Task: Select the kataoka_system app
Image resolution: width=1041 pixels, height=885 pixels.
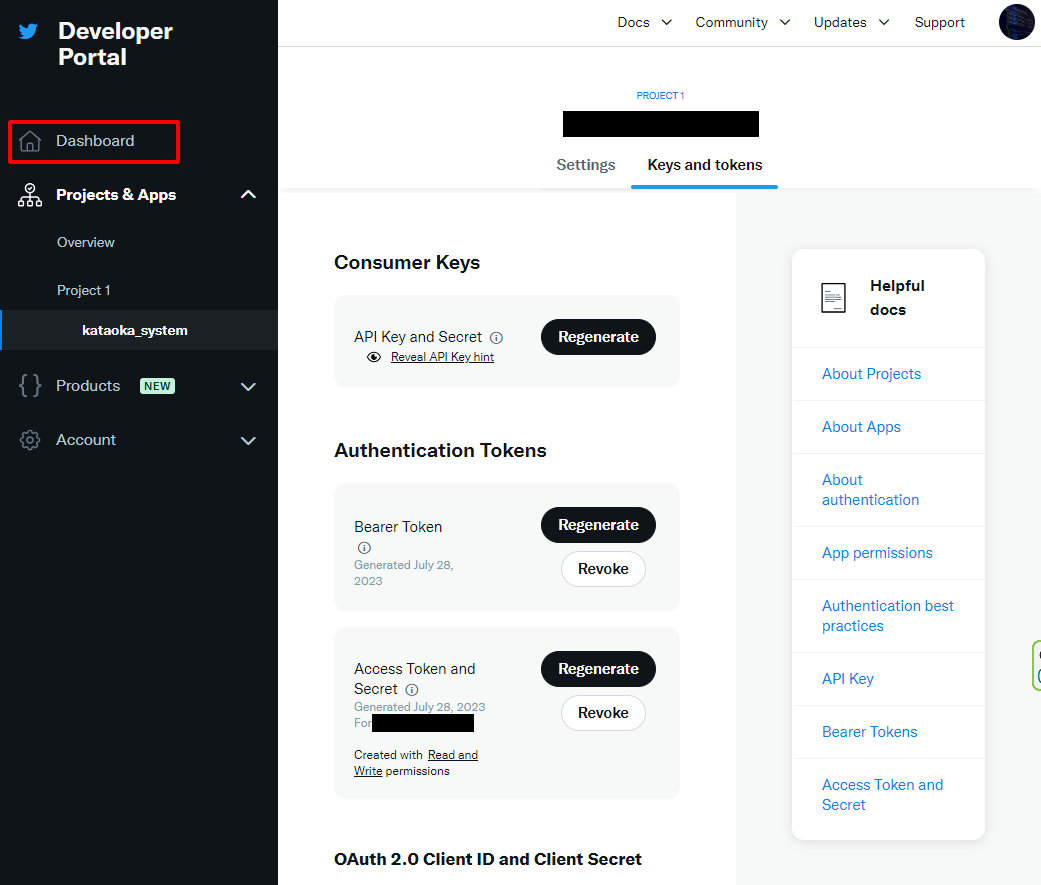Action: 135,330
